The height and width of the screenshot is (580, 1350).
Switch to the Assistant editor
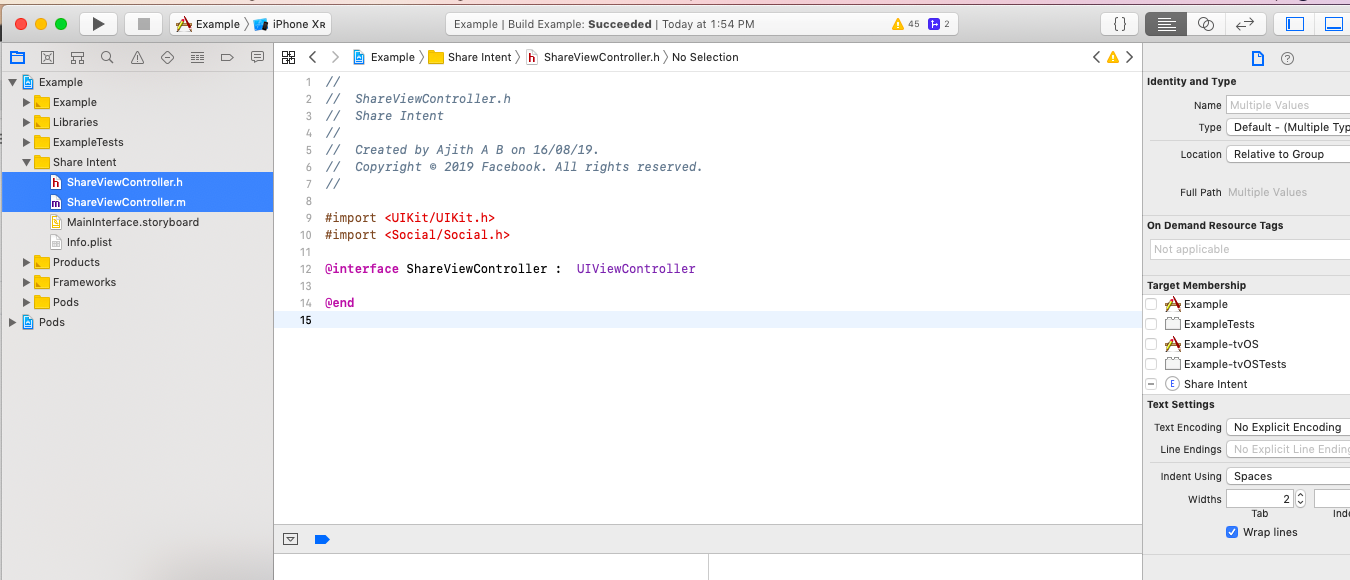point(1206,24)
